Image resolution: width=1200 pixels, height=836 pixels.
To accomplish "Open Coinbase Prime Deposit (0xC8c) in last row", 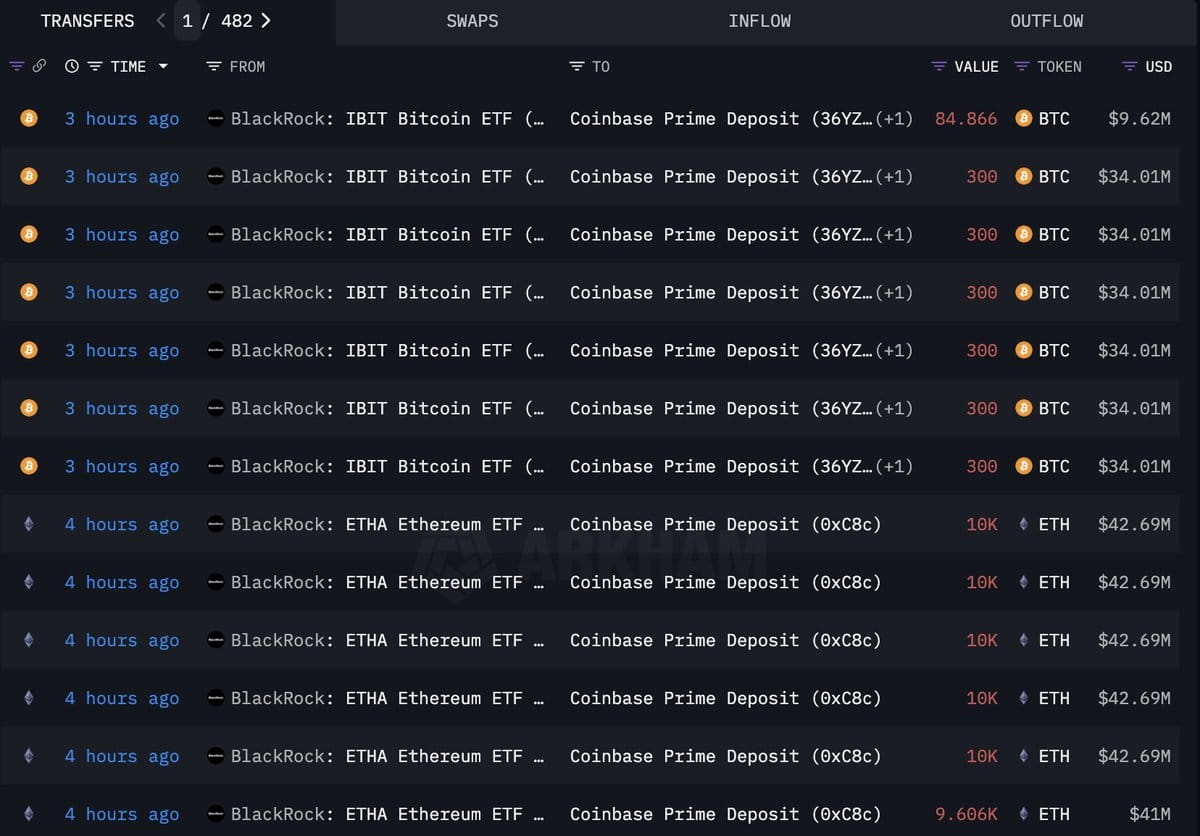I will pyautogui.click(x=725, y=814).
